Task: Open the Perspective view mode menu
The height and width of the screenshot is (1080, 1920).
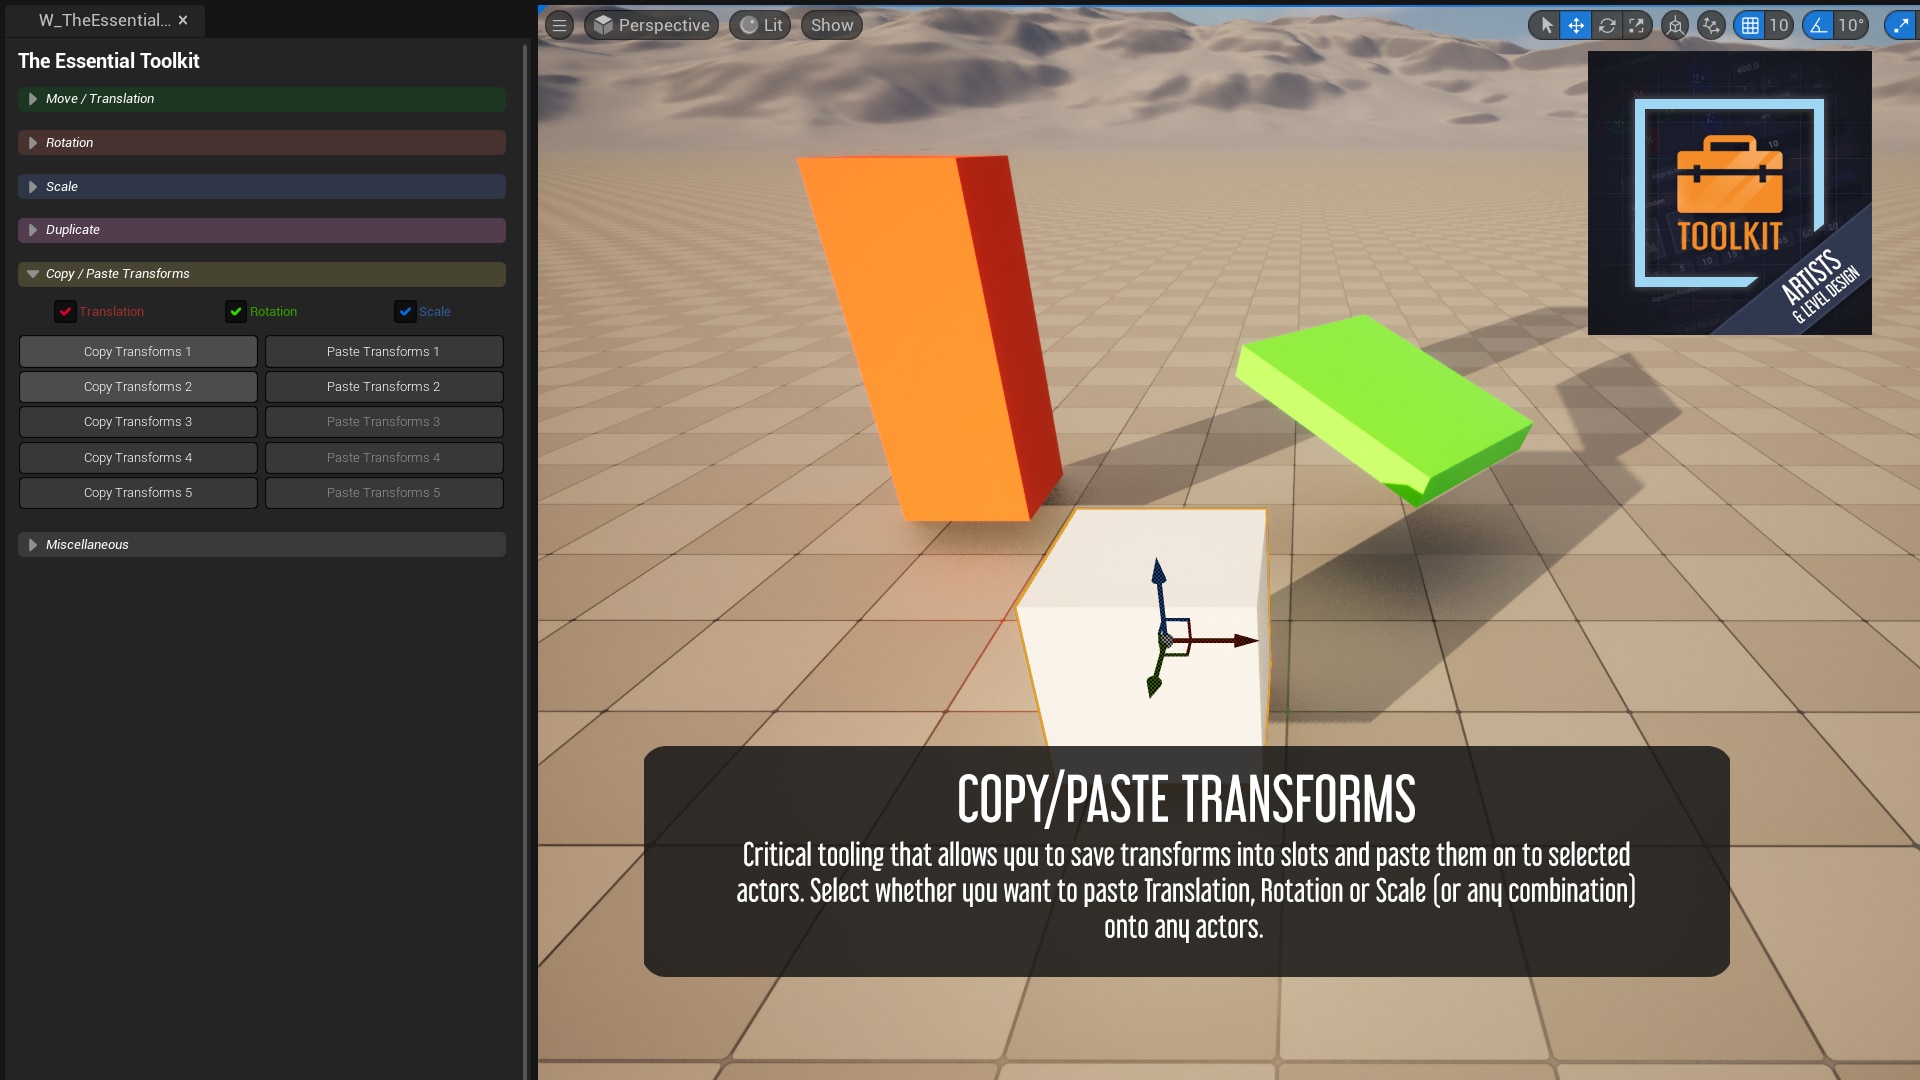Action: 652,25
